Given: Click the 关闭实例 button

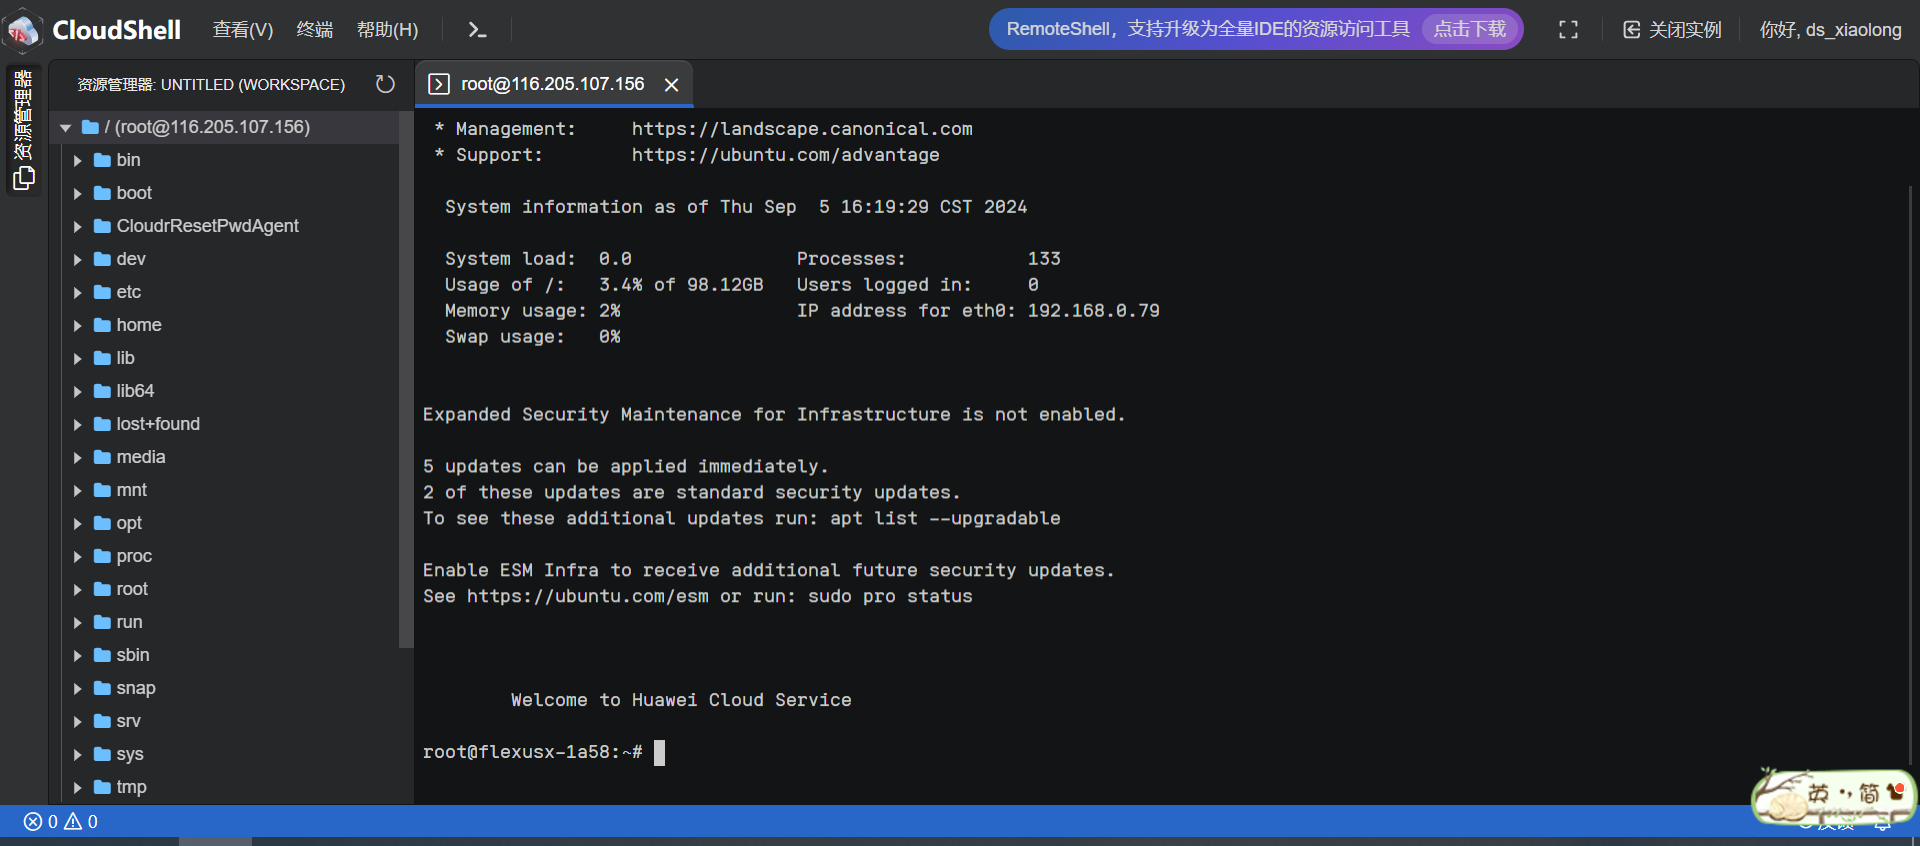Looking at the screenshot, I should click(1672, 30).
